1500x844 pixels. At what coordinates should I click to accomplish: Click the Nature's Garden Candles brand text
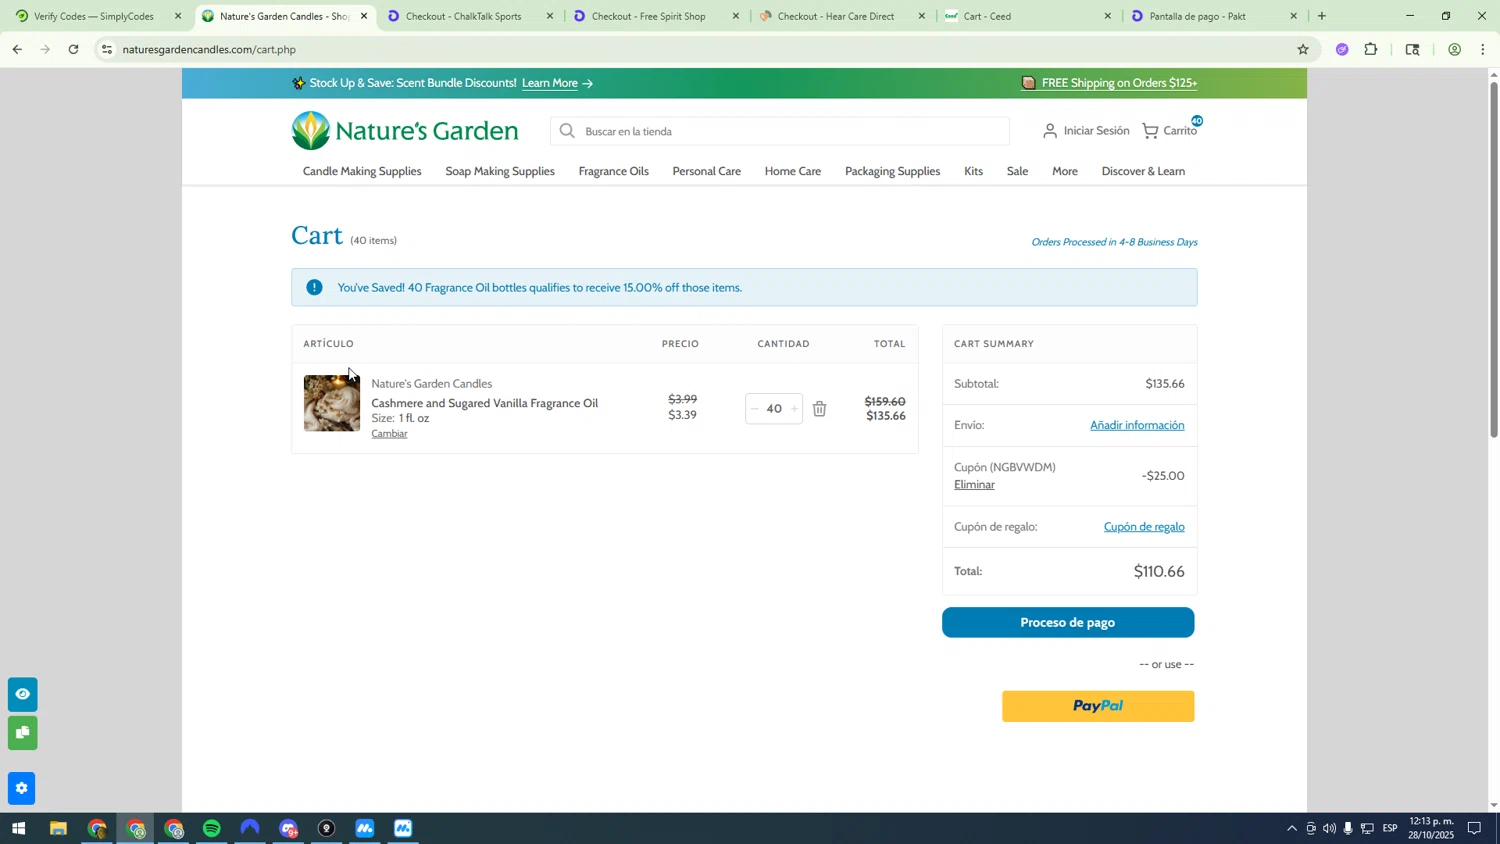(431, 384)
